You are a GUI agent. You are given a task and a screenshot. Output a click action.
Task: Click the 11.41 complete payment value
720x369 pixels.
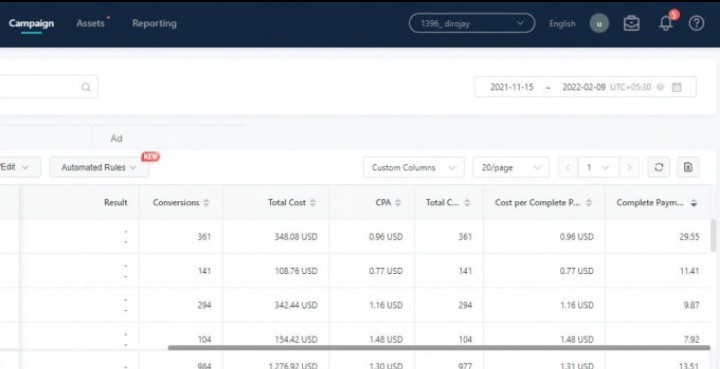pyautogui.click(x=689, y=271)
